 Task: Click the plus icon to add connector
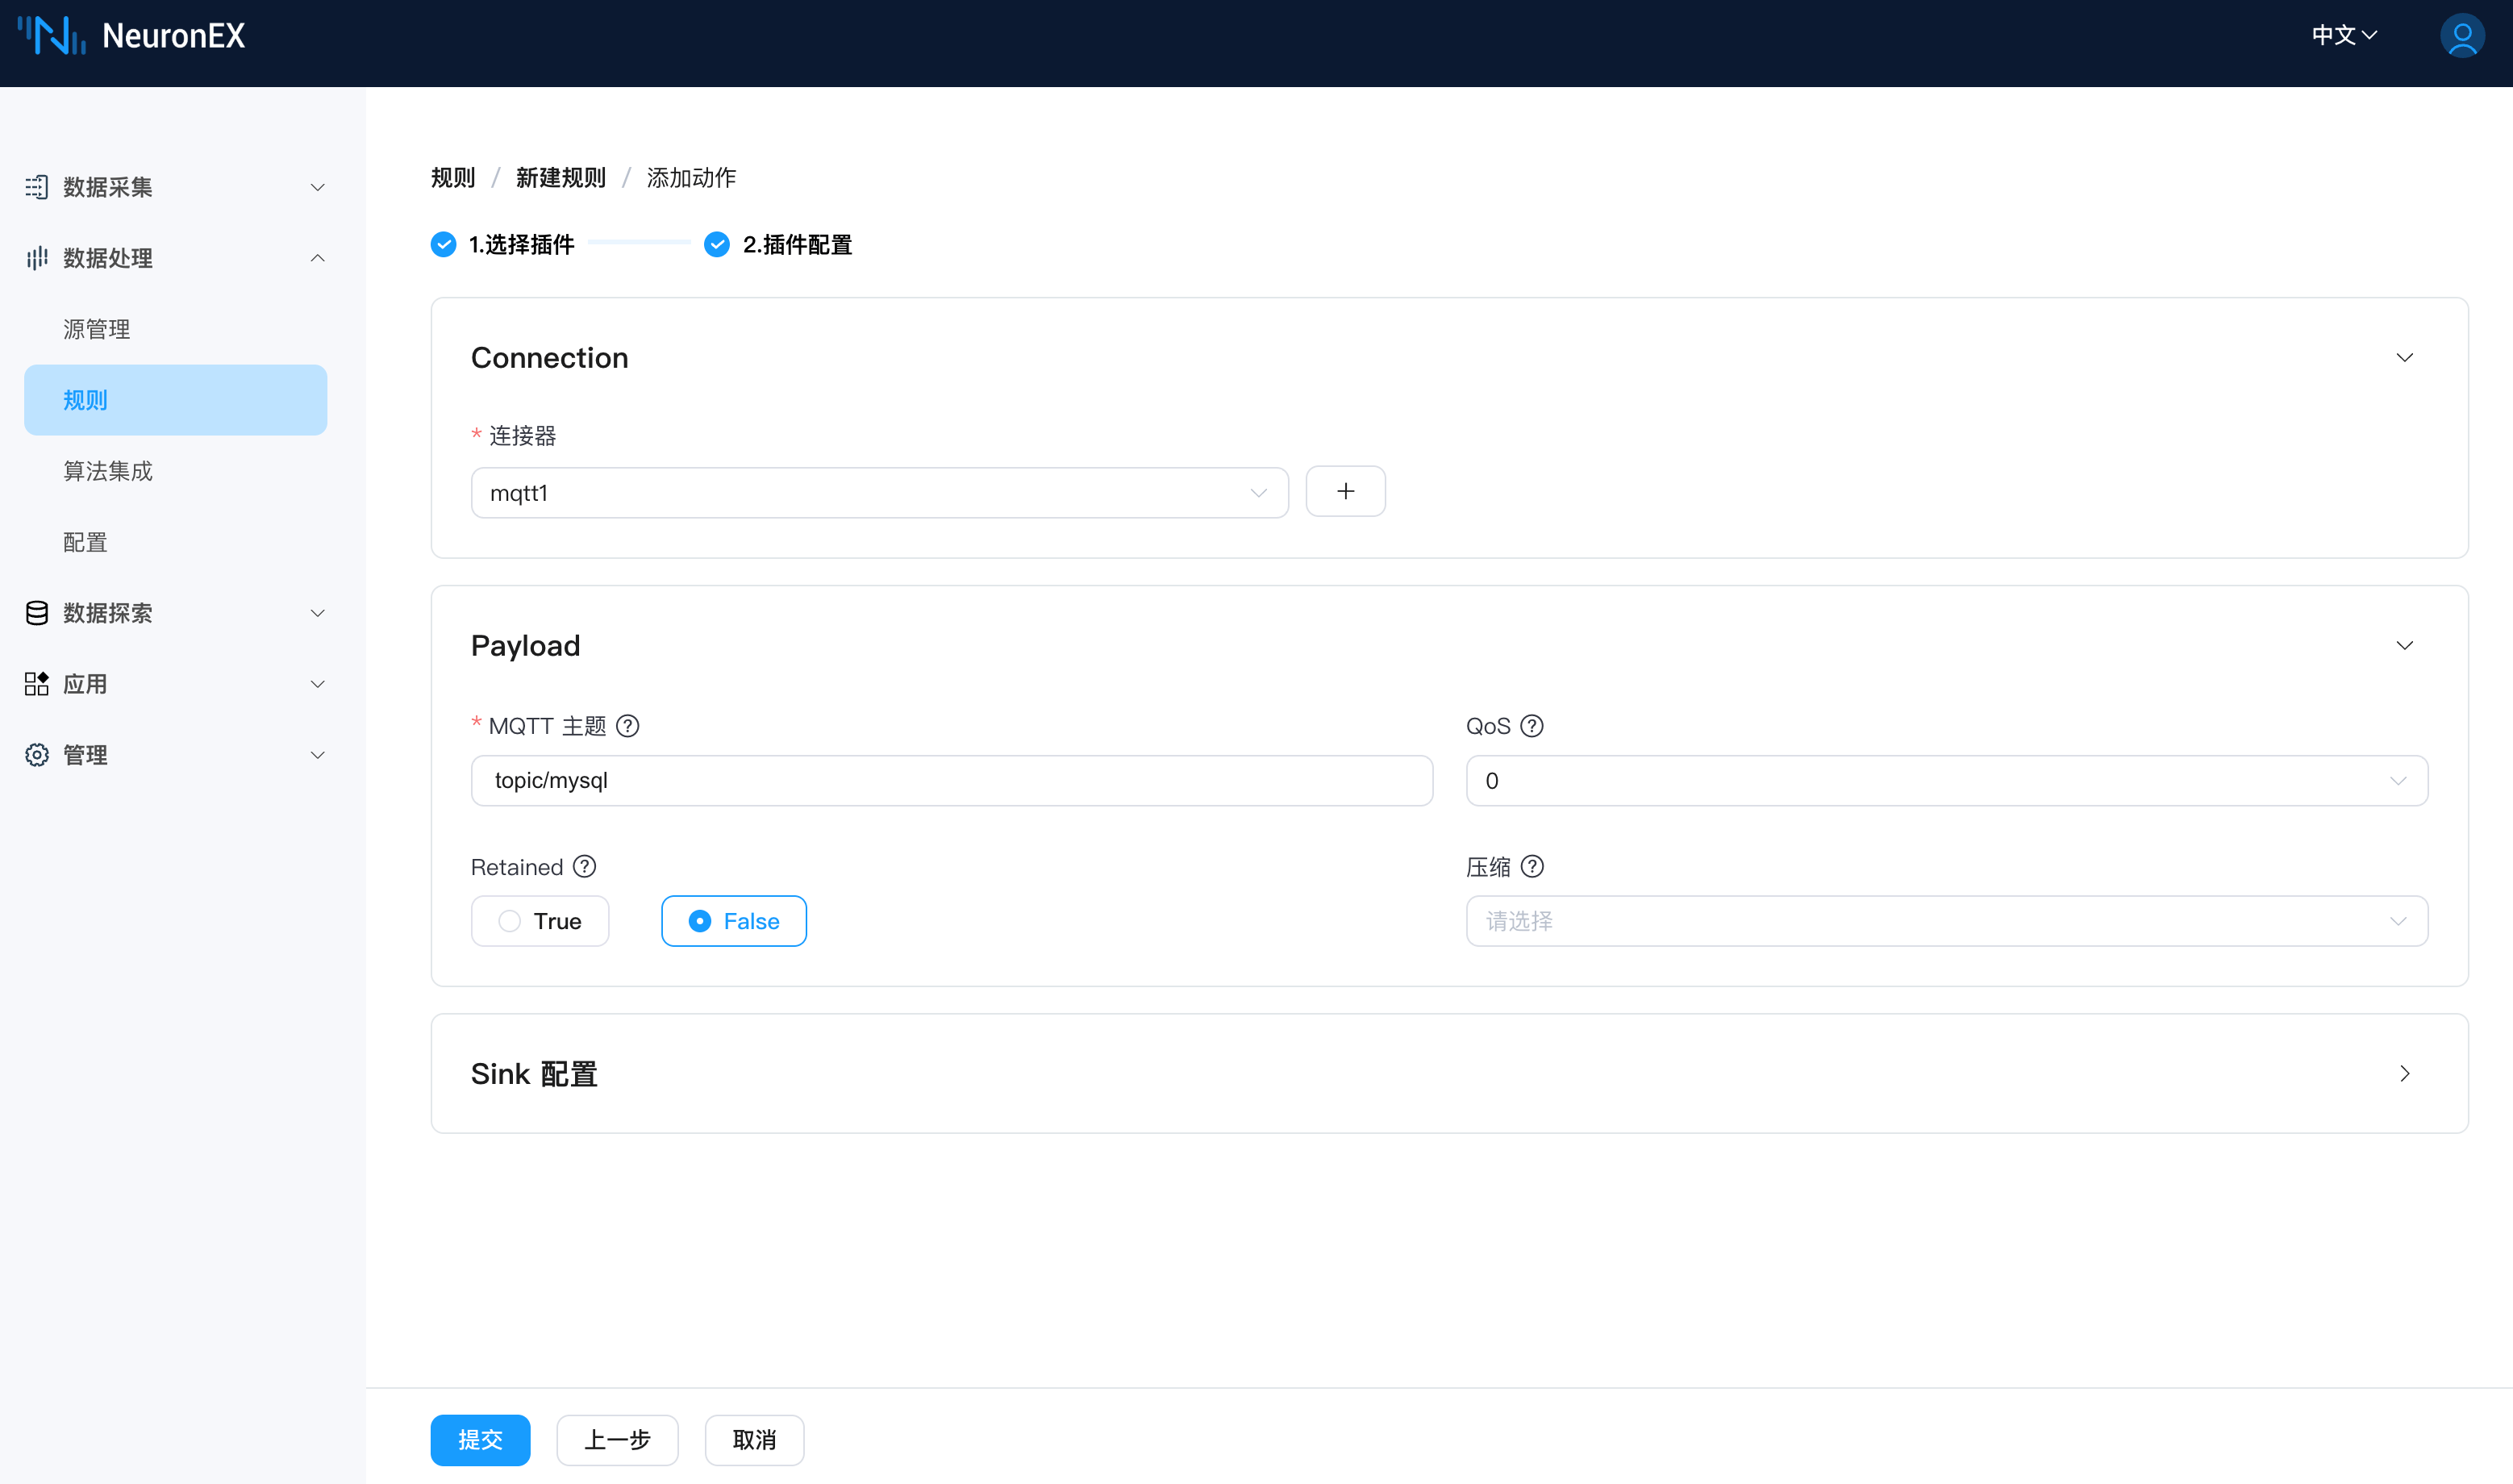[1345, 492]
